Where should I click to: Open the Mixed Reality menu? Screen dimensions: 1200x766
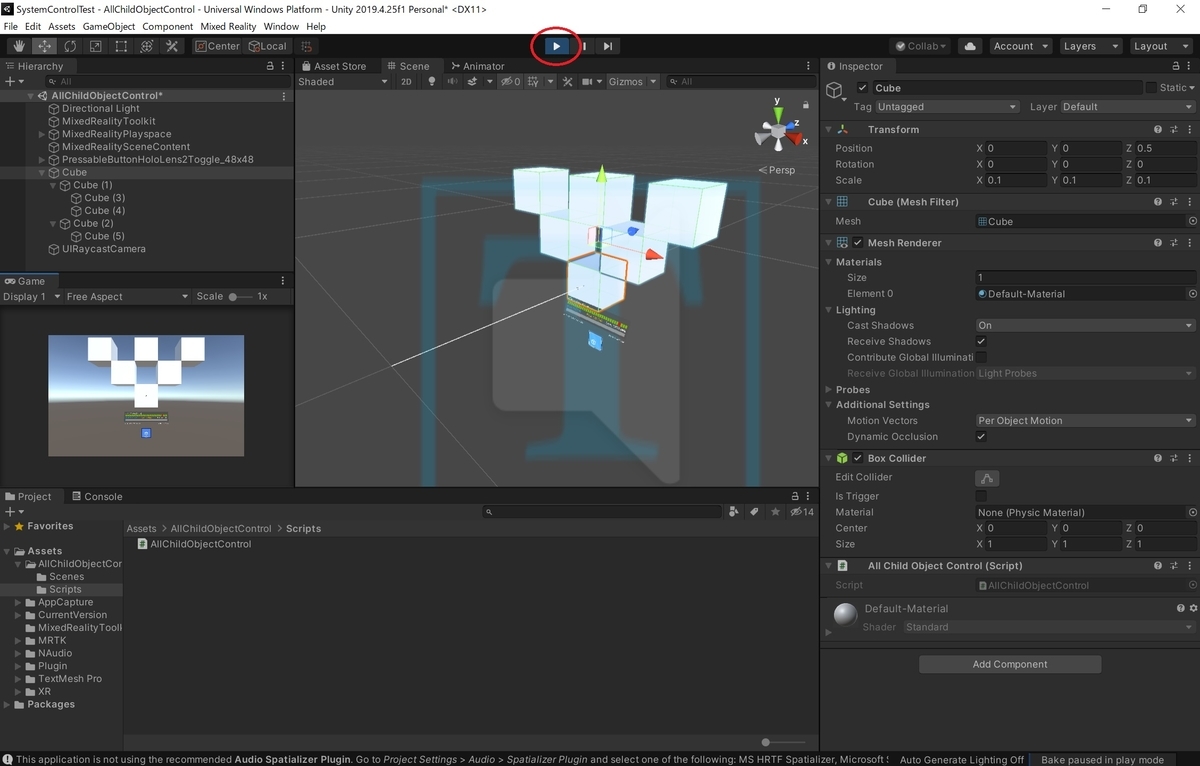tap(228, 26)
